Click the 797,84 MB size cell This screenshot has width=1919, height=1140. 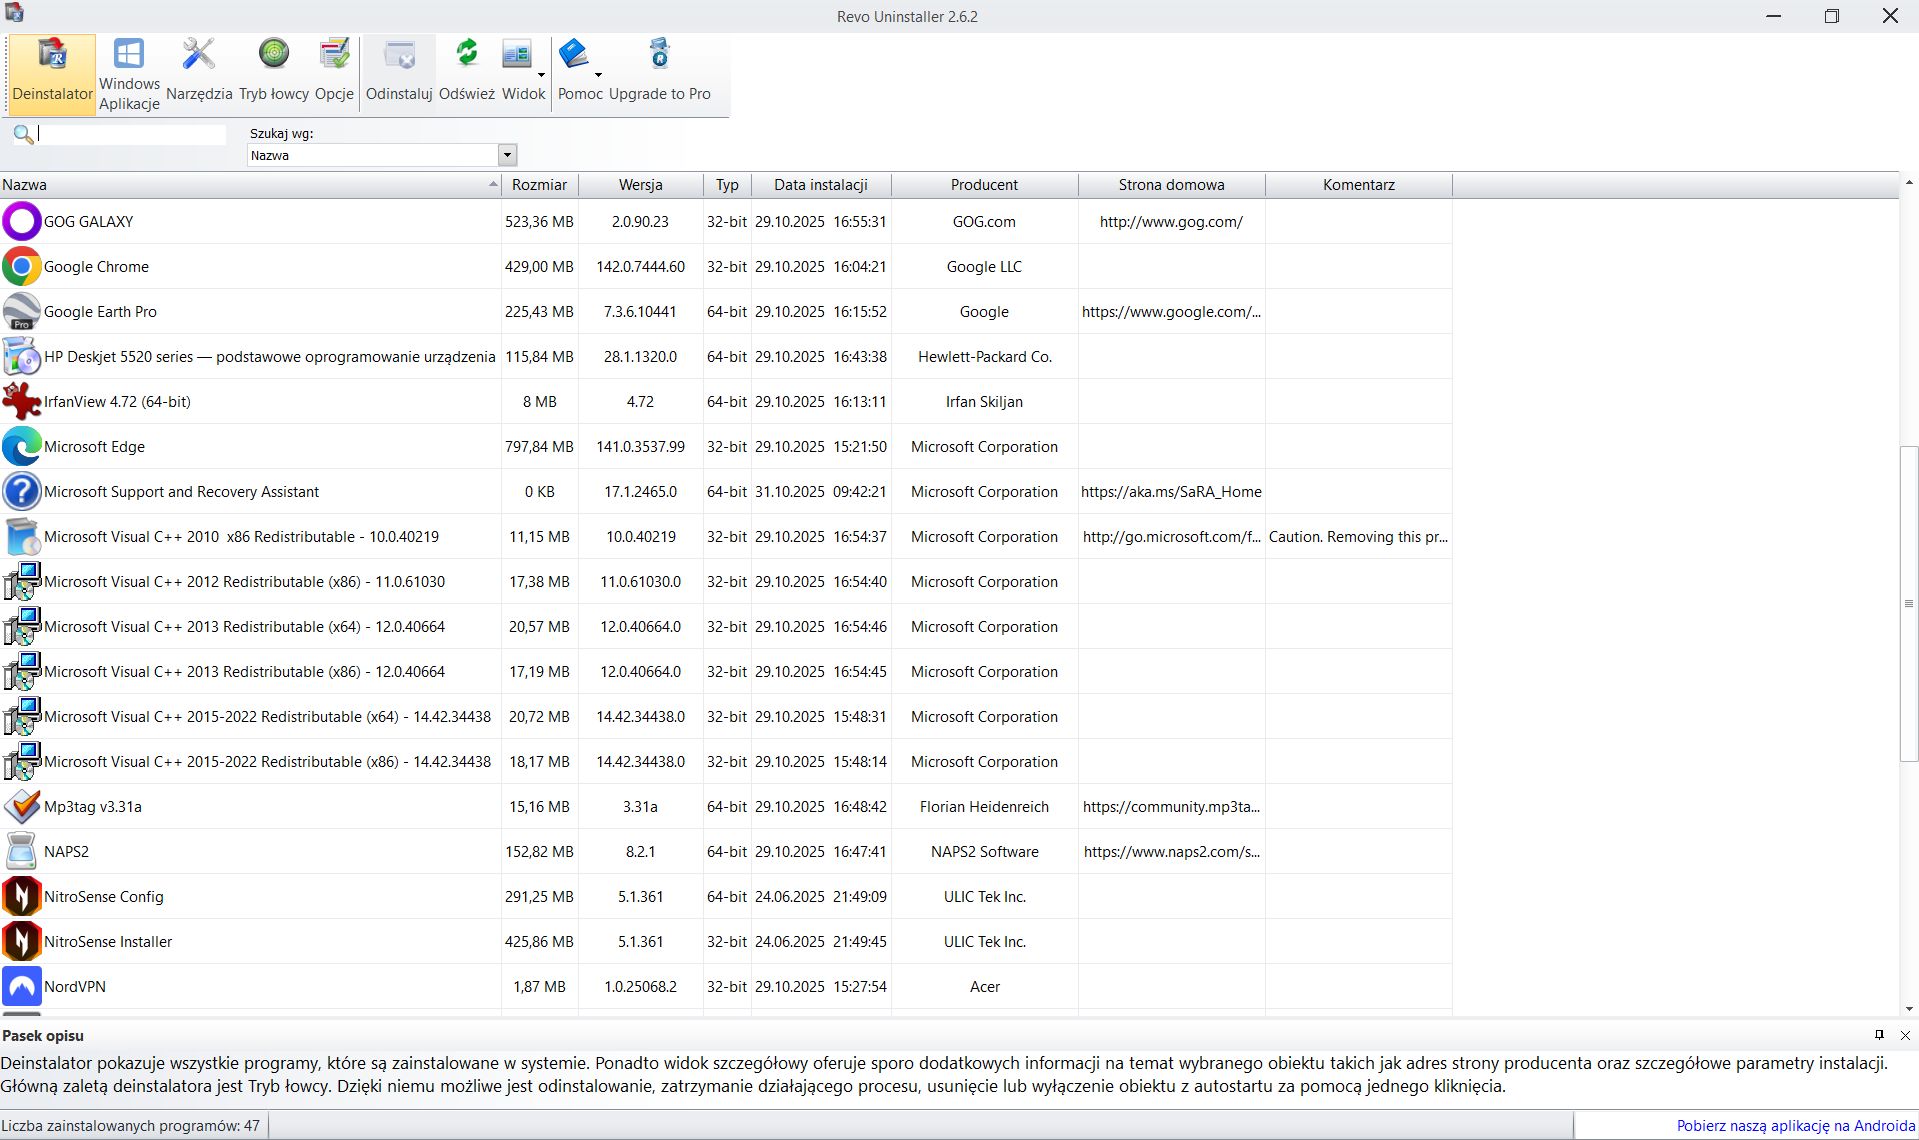(x=539, y=447)
